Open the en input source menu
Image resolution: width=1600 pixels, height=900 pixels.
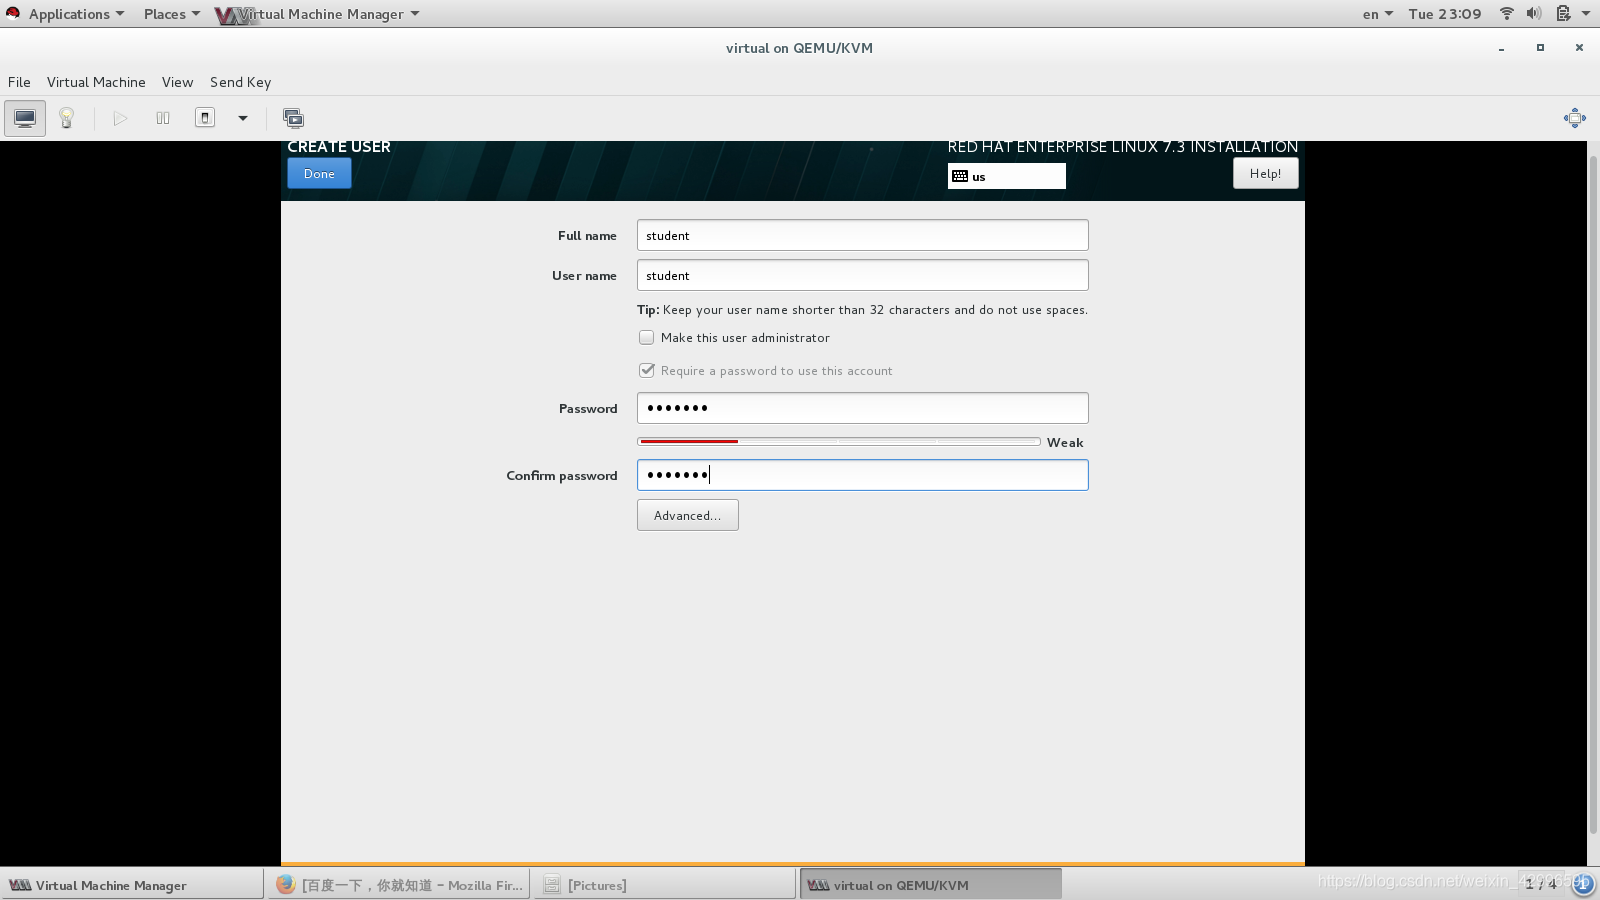[x=1377, y=14]
